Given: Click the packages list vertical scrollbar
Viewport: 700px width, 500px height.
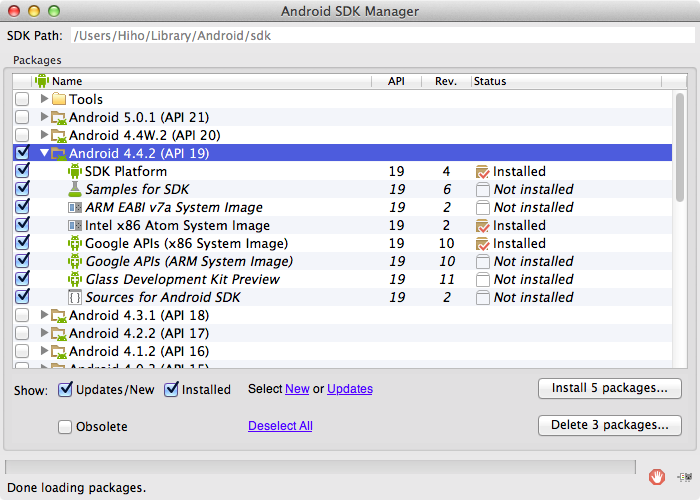Looking at the screenshot, I should [x=680, y=200].
